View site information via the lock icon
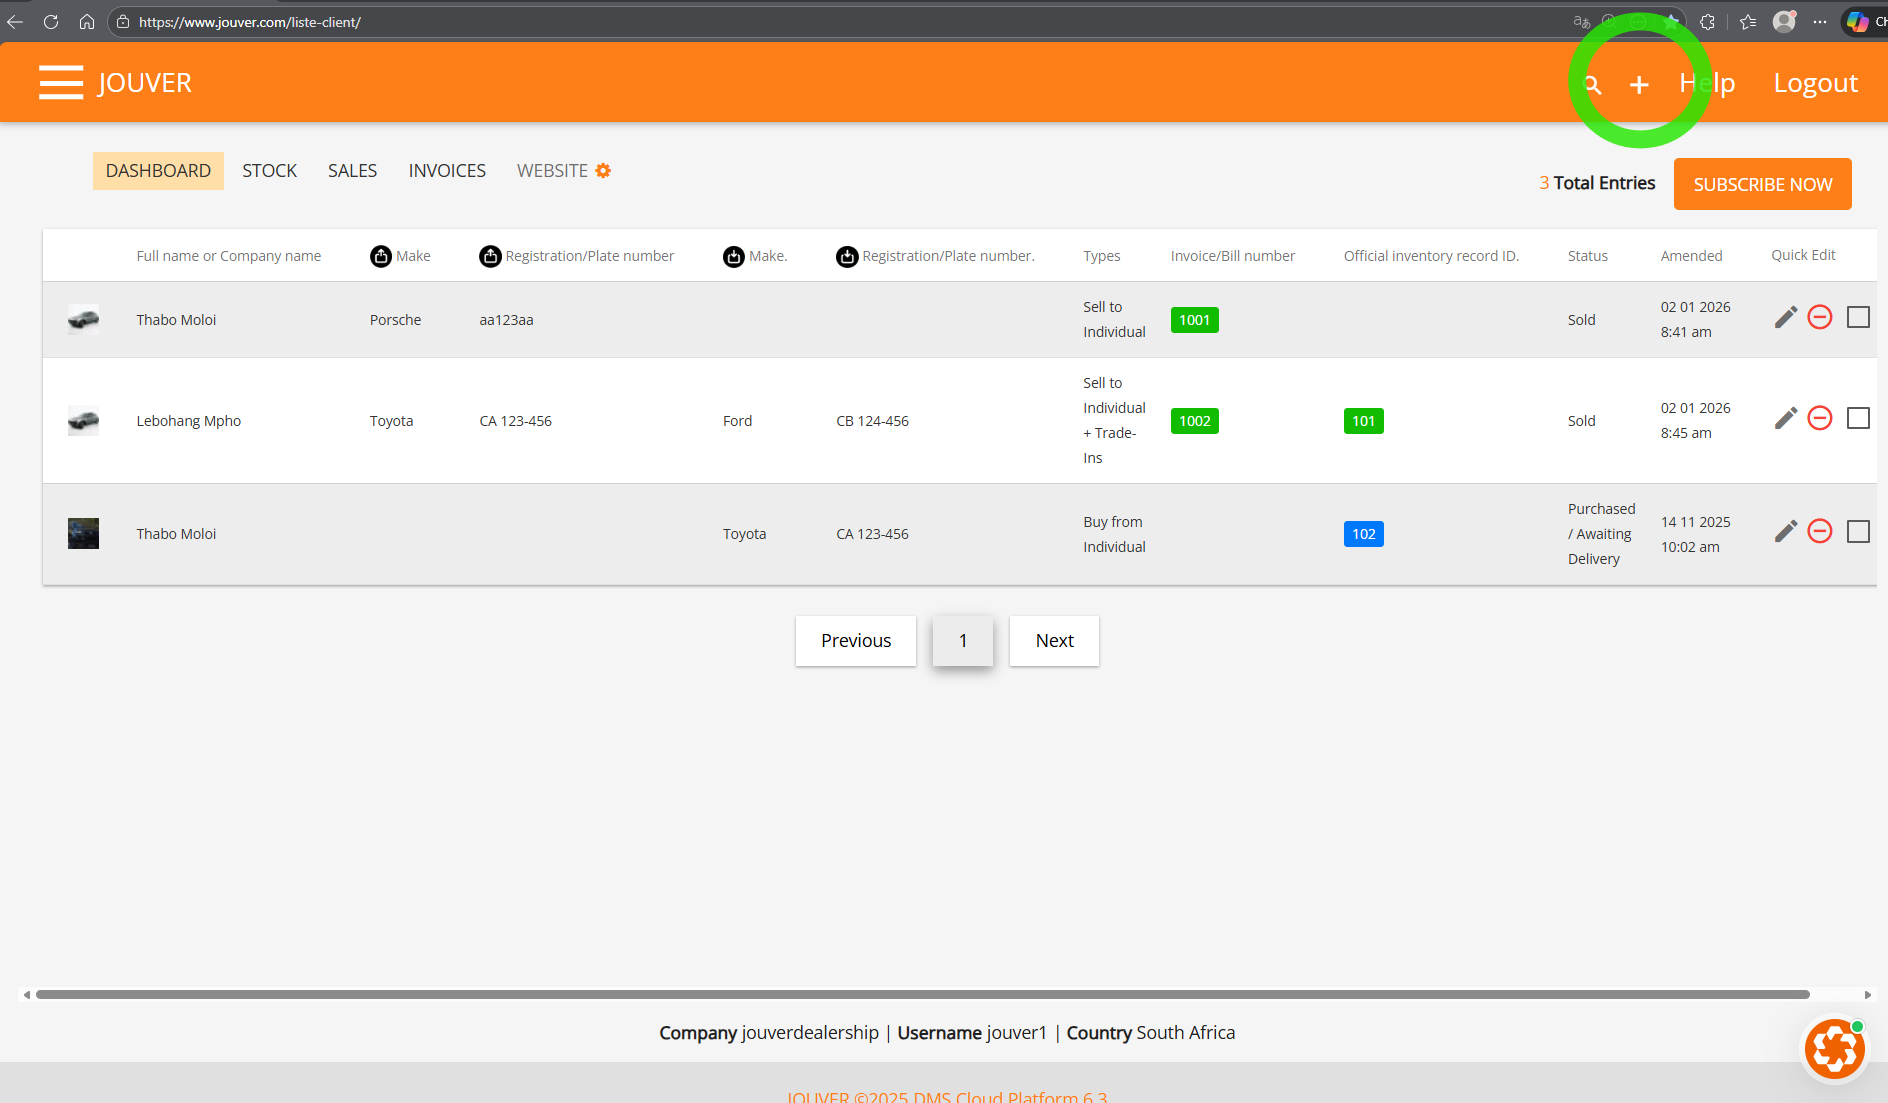 [x=123, y=22]
